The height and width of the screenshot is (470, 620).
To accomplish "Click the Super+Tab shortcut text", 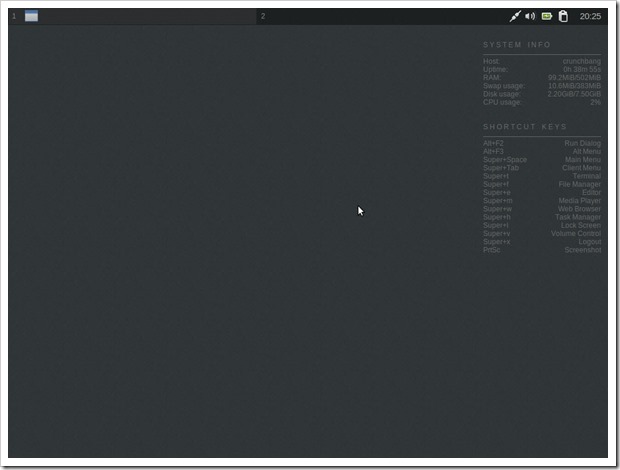I will tap(501, 168).
